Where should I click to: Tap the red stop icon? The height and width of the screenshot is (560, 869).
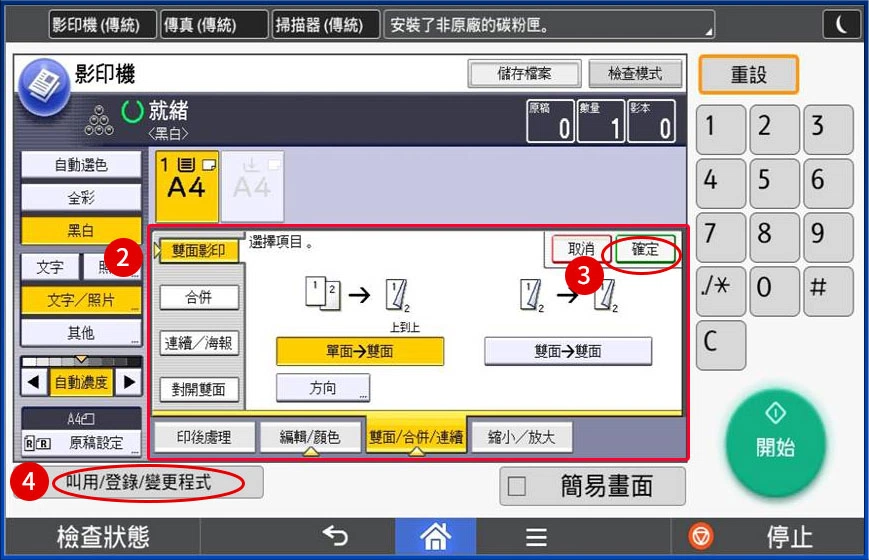pos(701,537)
